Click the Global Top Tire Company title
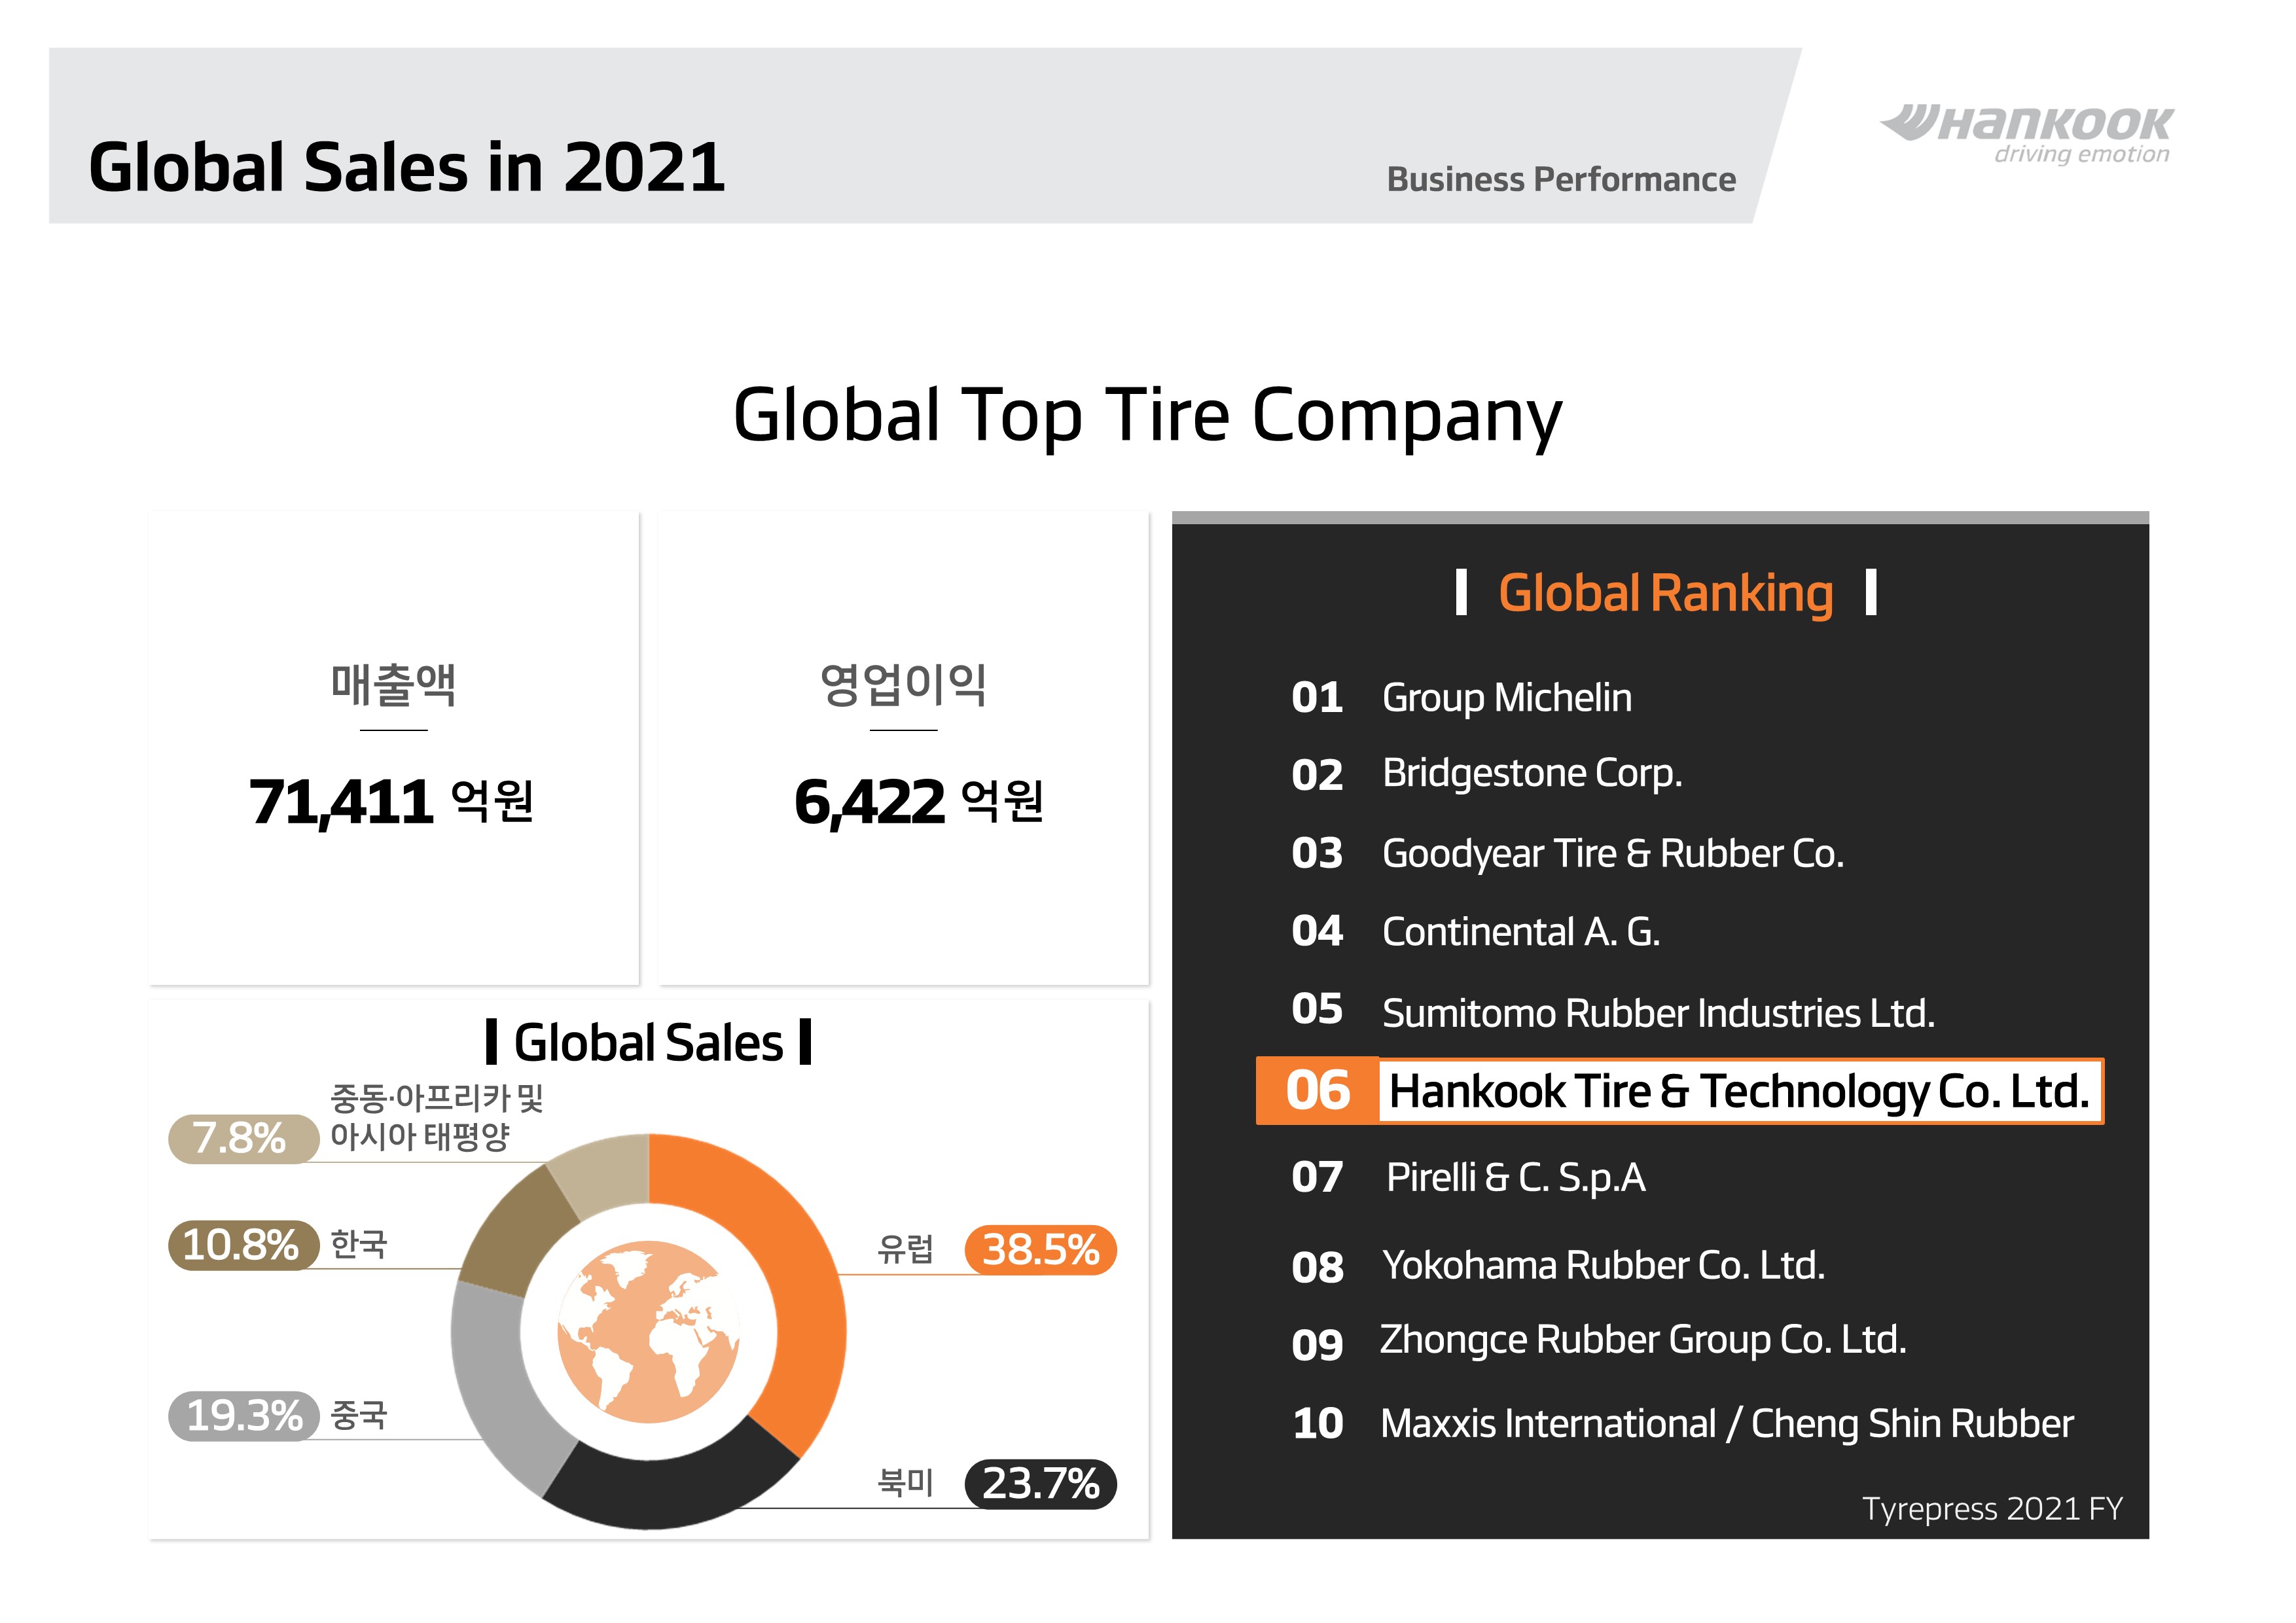Image resolution: width=2296 pixels, height=1623 pixels. (1147, 417)
